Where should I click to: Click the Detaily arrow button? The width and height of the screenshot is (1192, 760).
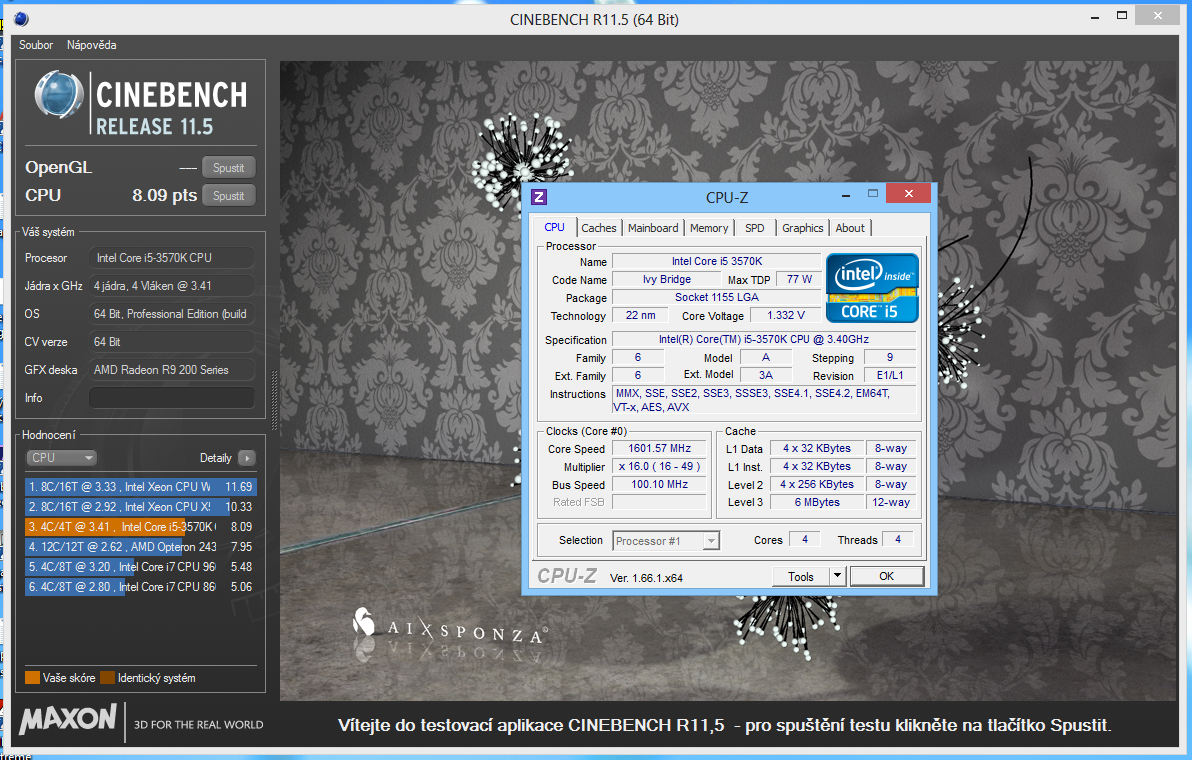[246, 458]
